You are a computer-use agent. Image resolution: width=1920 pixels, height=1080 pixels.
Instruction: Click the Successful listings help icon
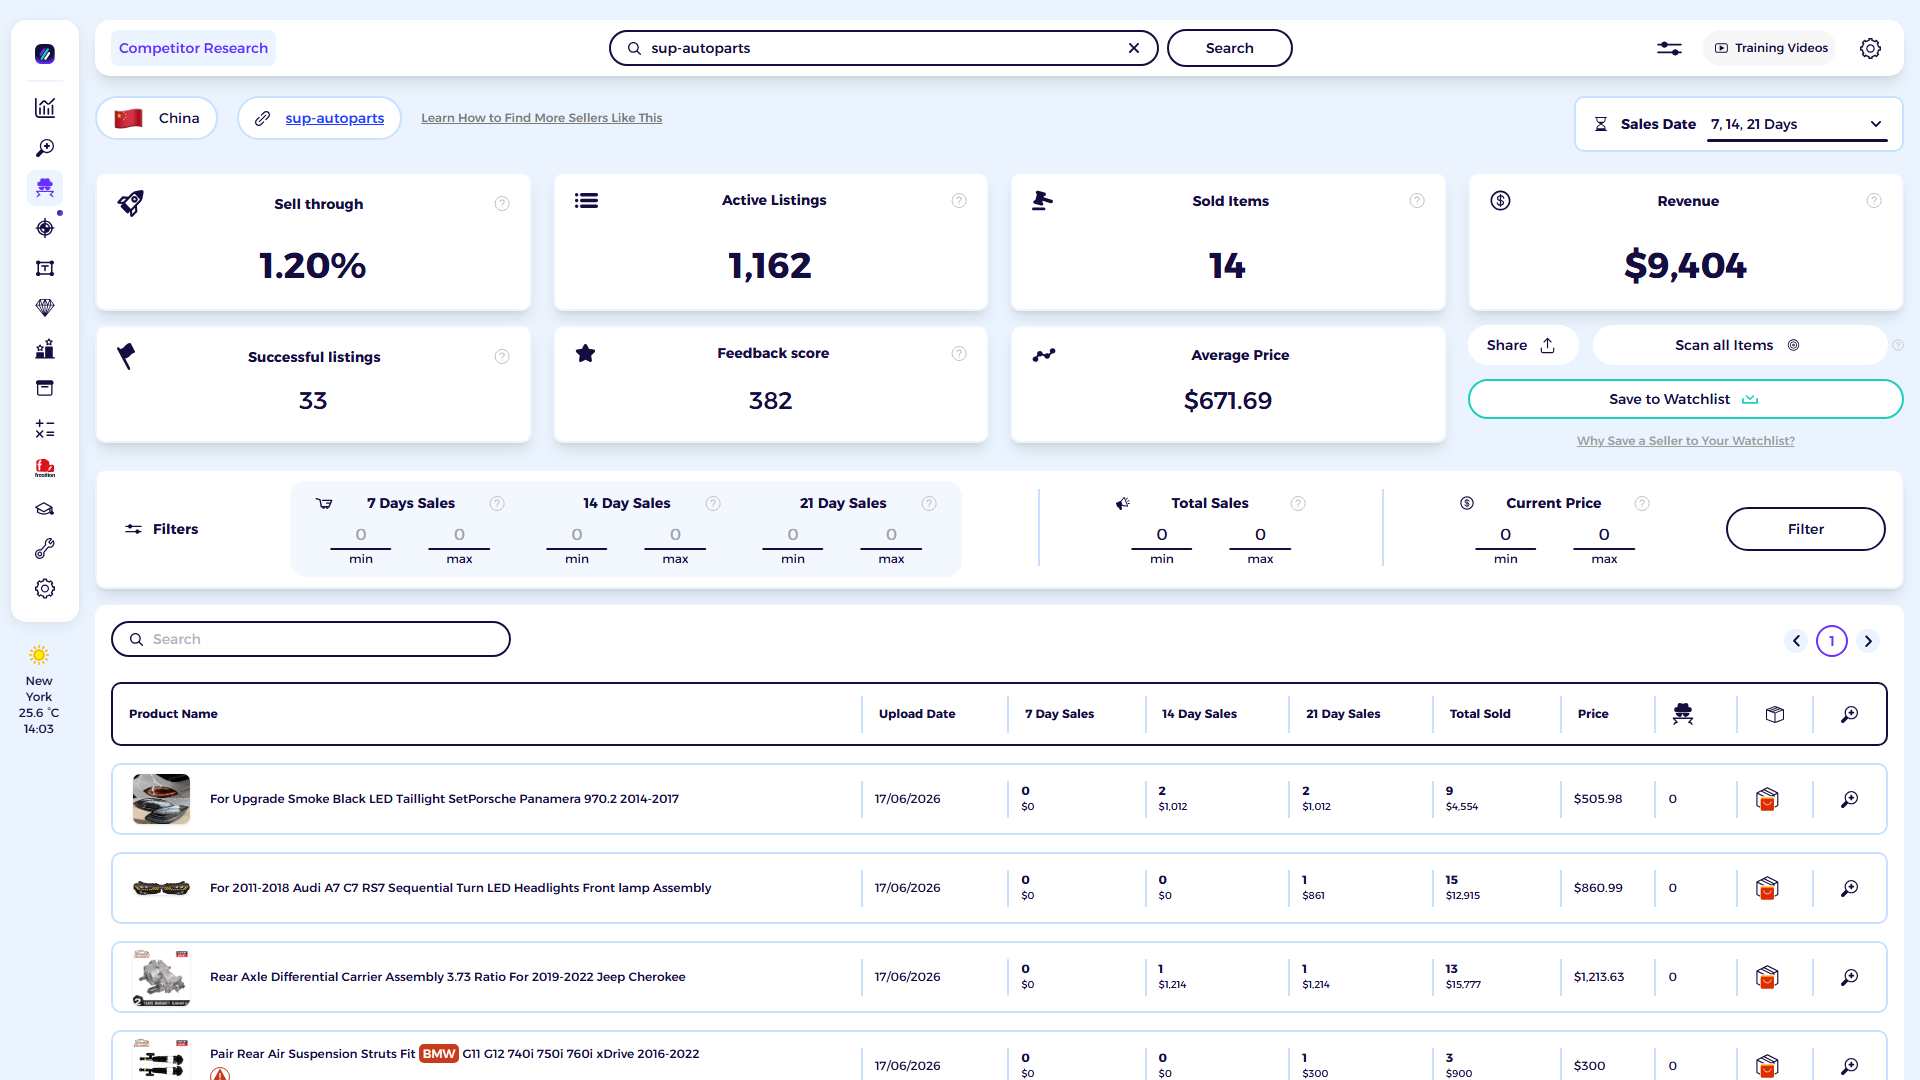[502, 357]
